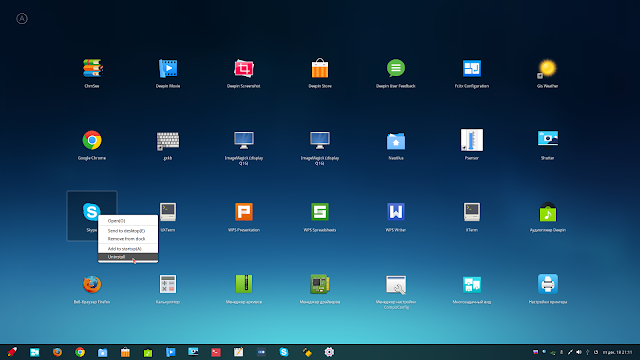640x360 pixels.
Task: Launch Fcitx Configuration
Action: tap(472, 68)
